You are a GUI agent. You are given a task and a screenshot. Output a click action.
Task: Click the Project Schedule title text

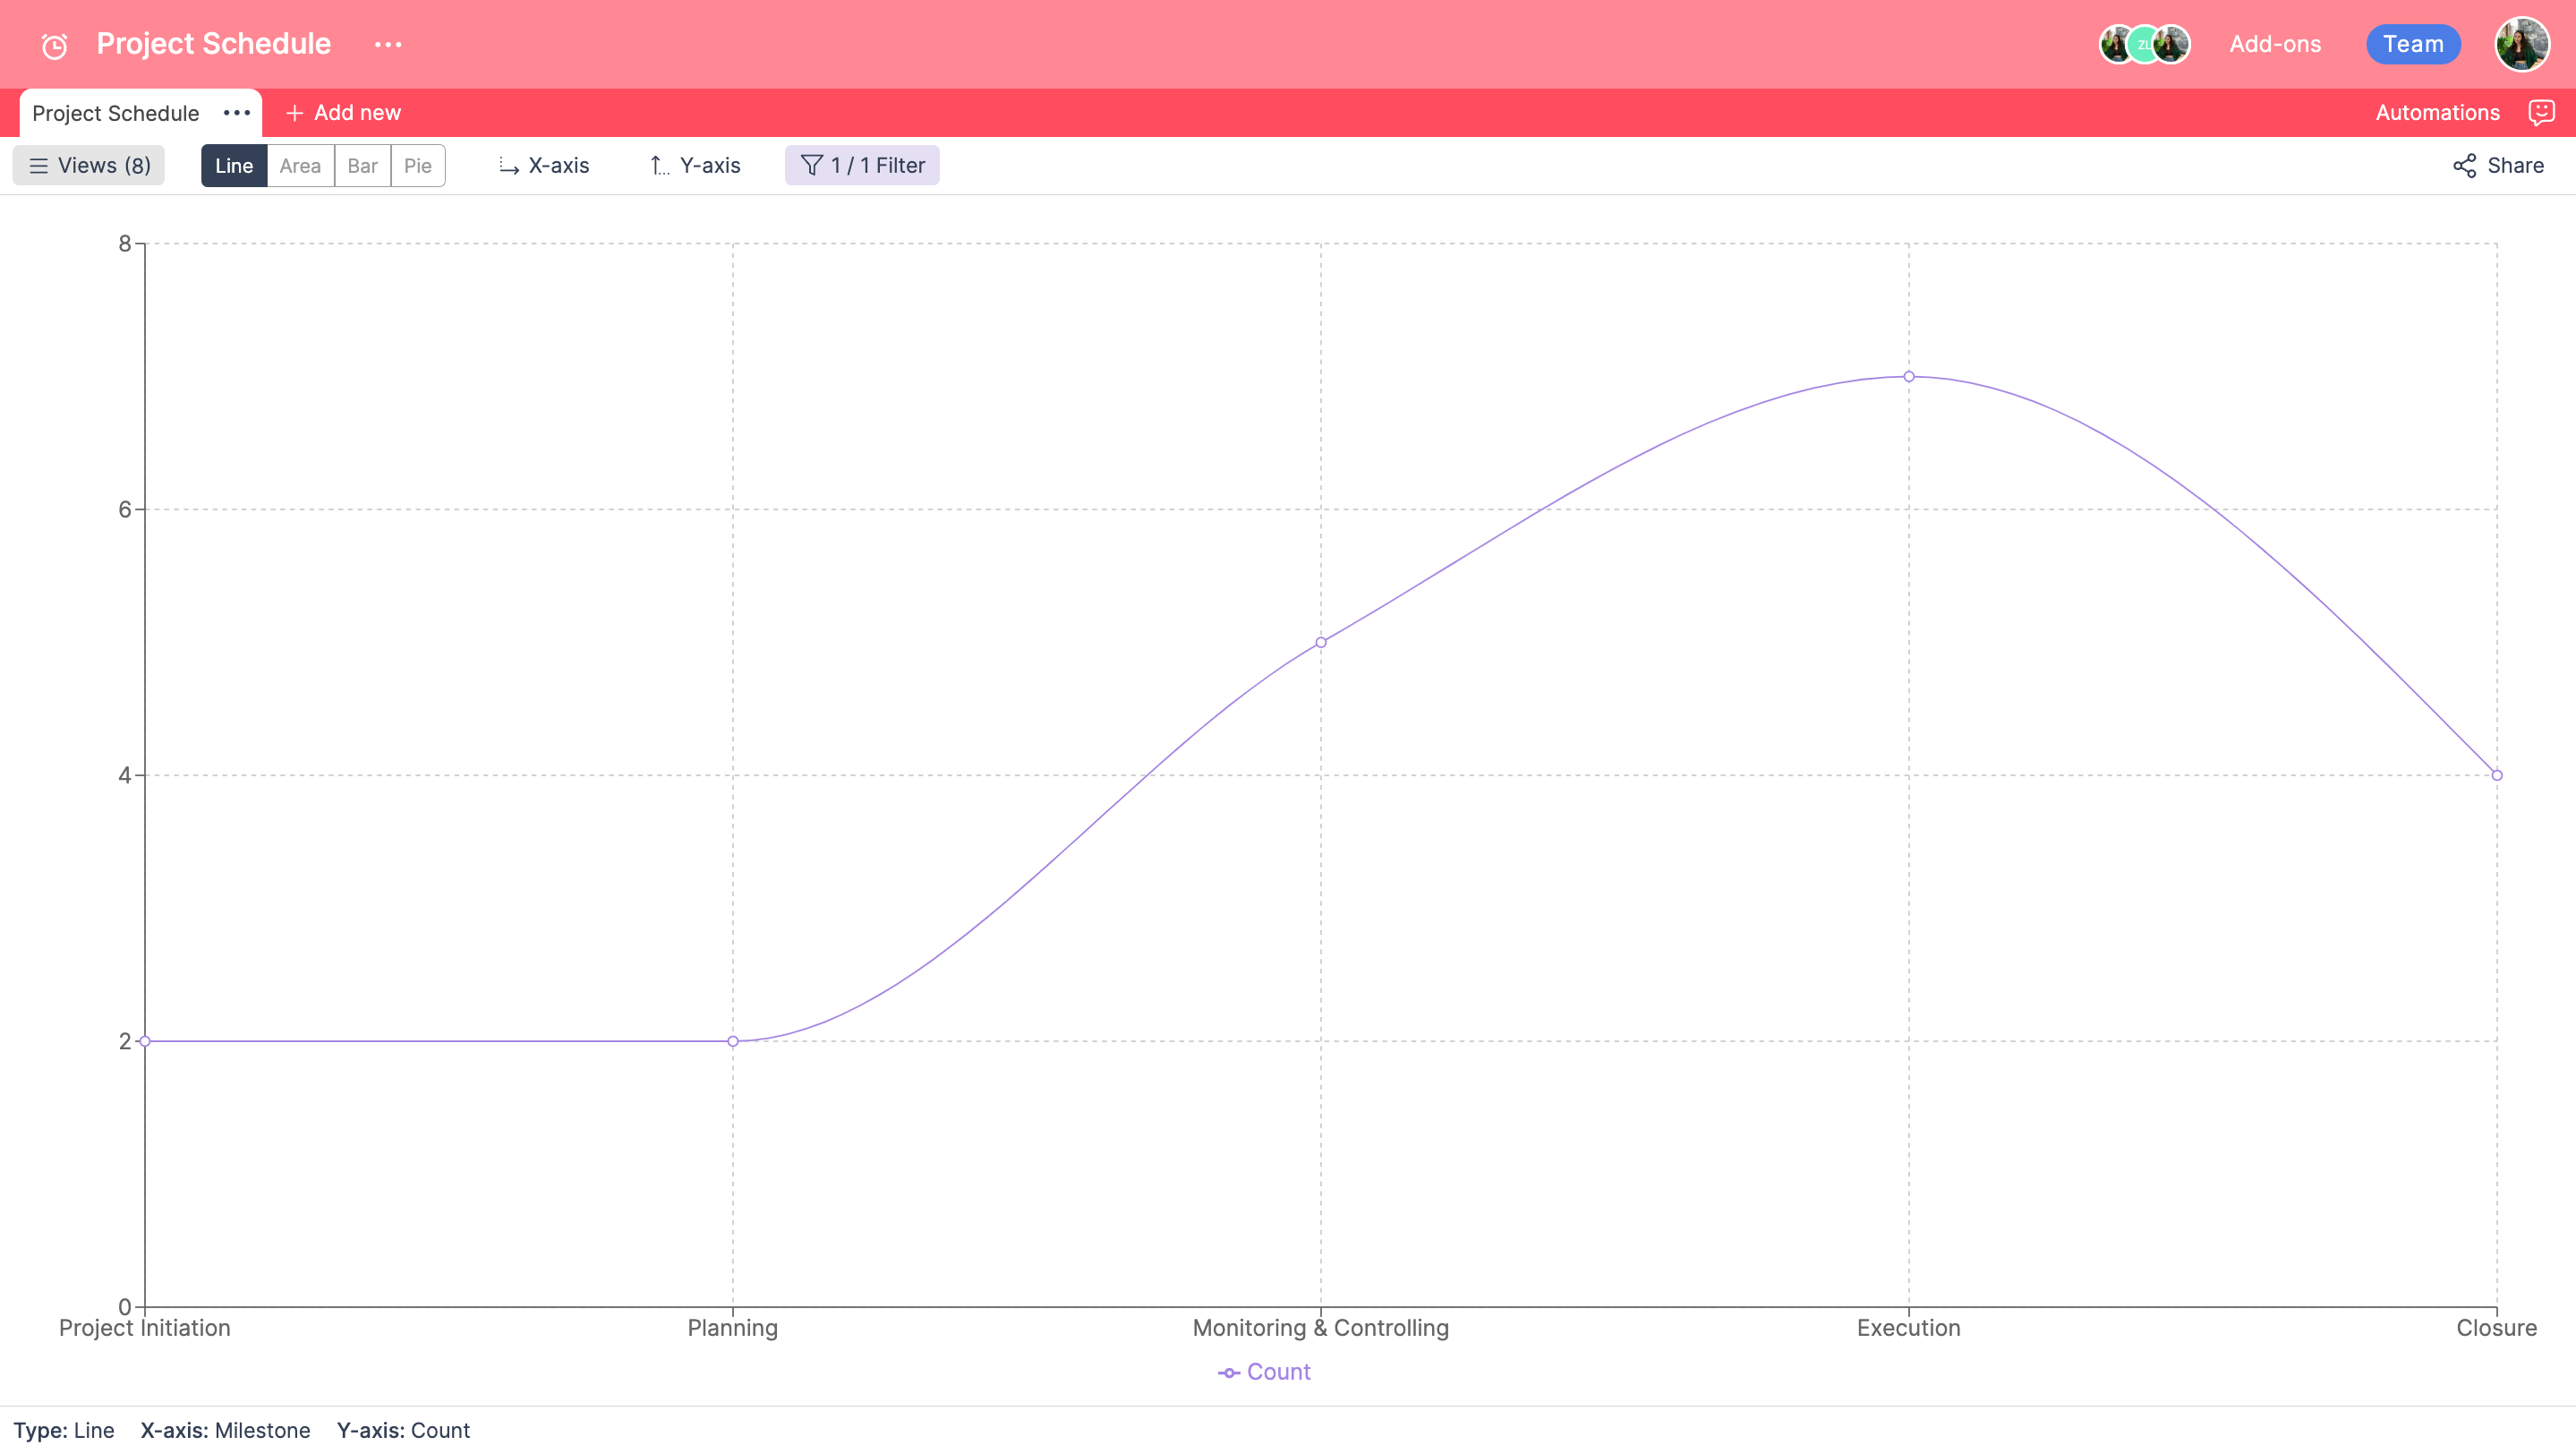click(213, 44)
